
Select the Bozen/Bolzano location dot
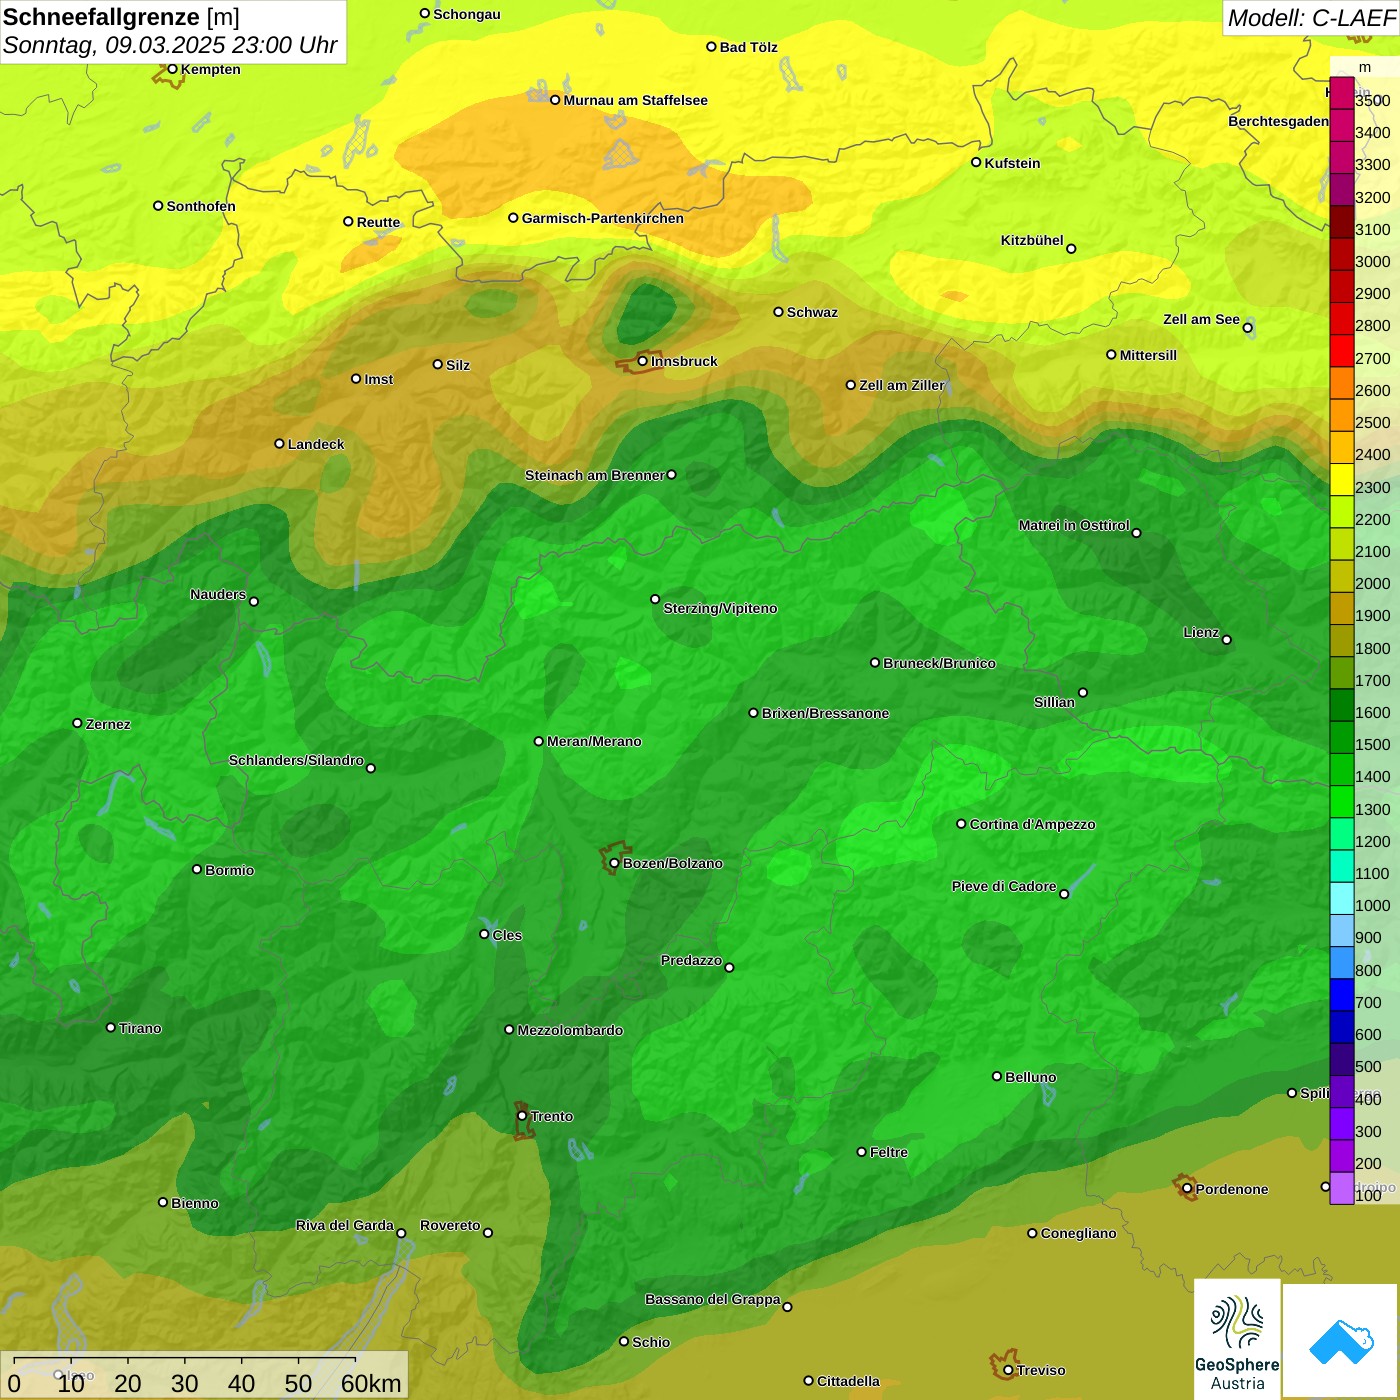click(615, 863)
